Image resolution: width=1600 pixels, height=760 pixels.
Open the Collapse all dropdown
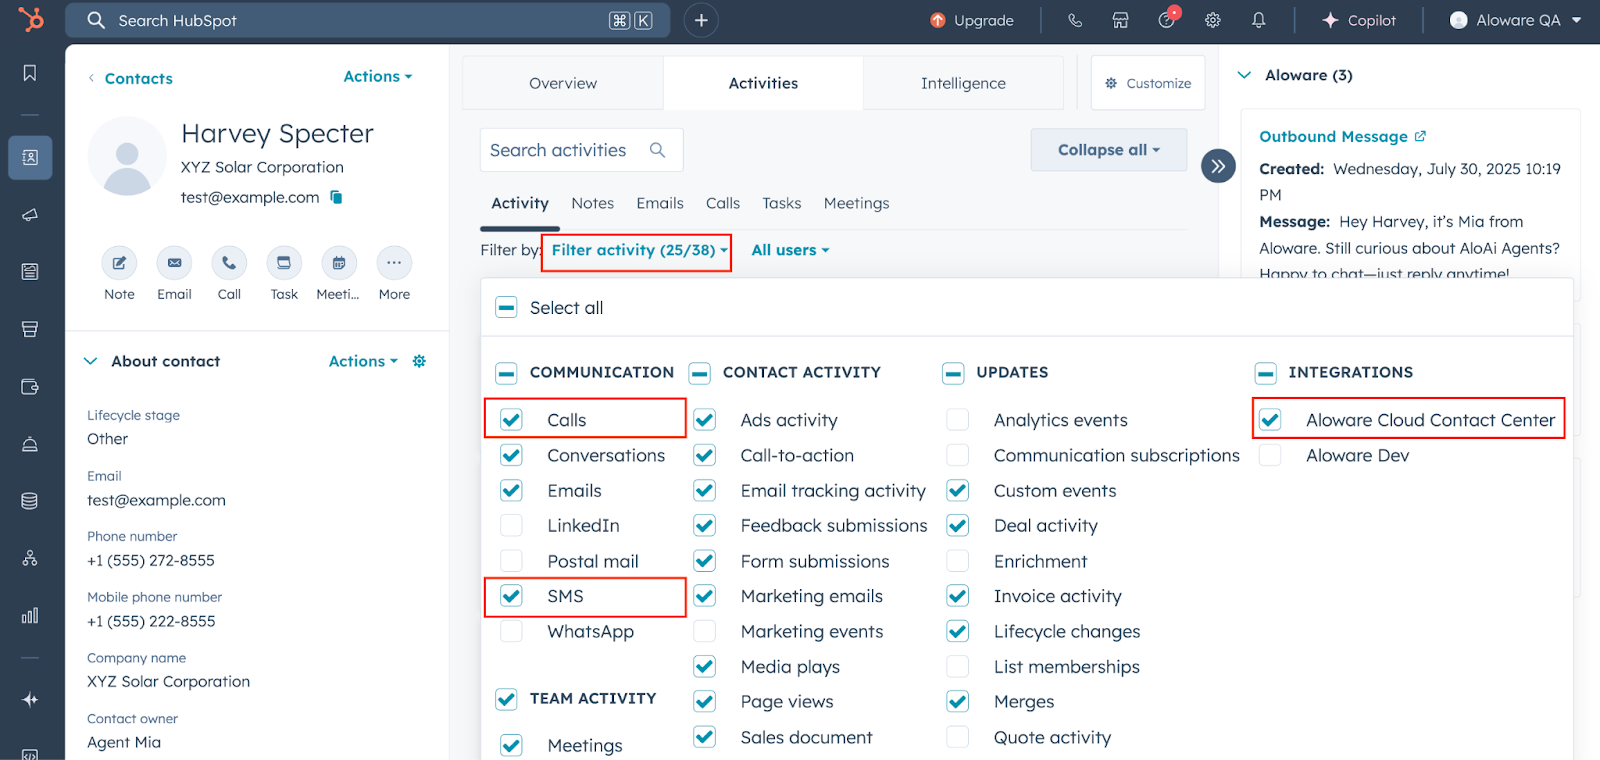pyautogui.click(x=1109, y=150)
